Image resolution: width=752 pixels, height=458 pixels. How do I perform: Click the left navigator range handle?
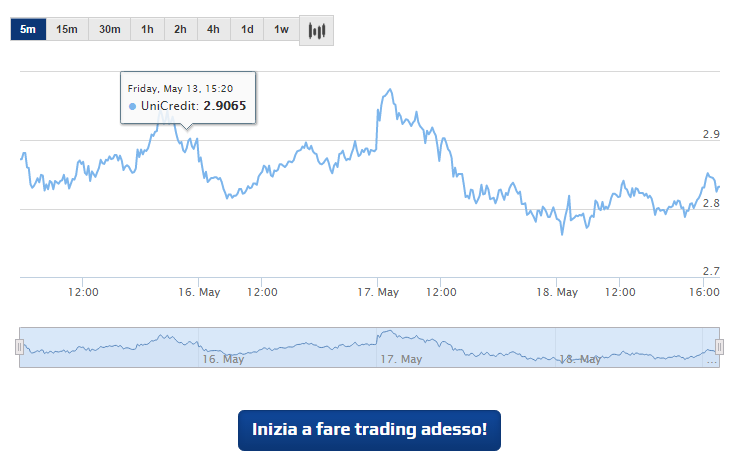[19, 347]
